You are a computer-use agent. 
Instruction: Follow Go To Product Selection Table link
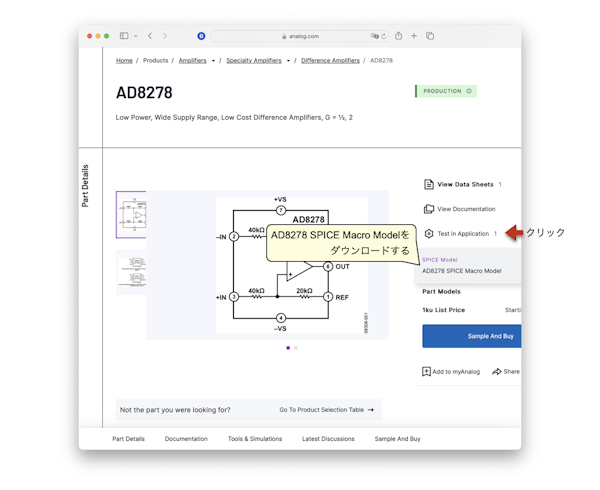point(326,410)
